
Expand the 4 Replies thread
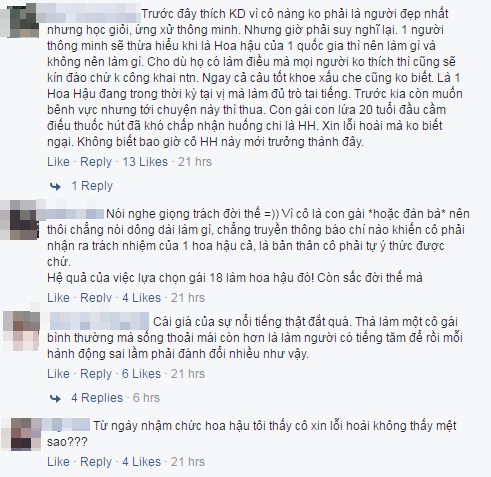[97, 398]
